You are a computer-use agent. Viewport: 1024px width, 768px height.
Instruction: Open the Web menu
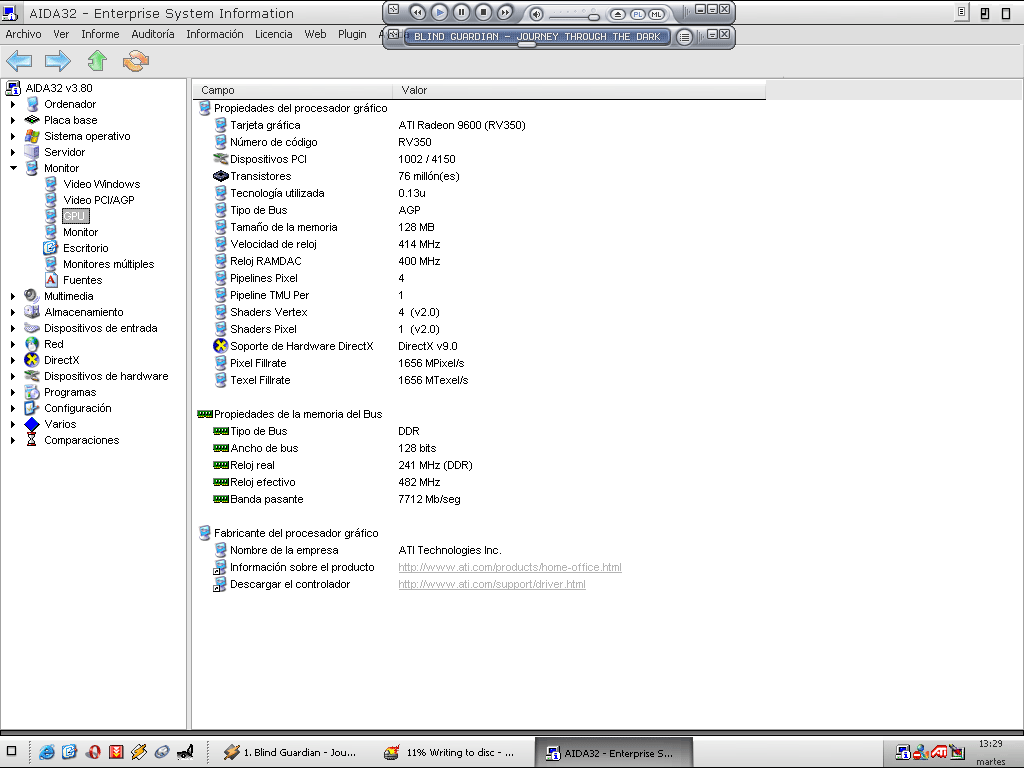315,34
